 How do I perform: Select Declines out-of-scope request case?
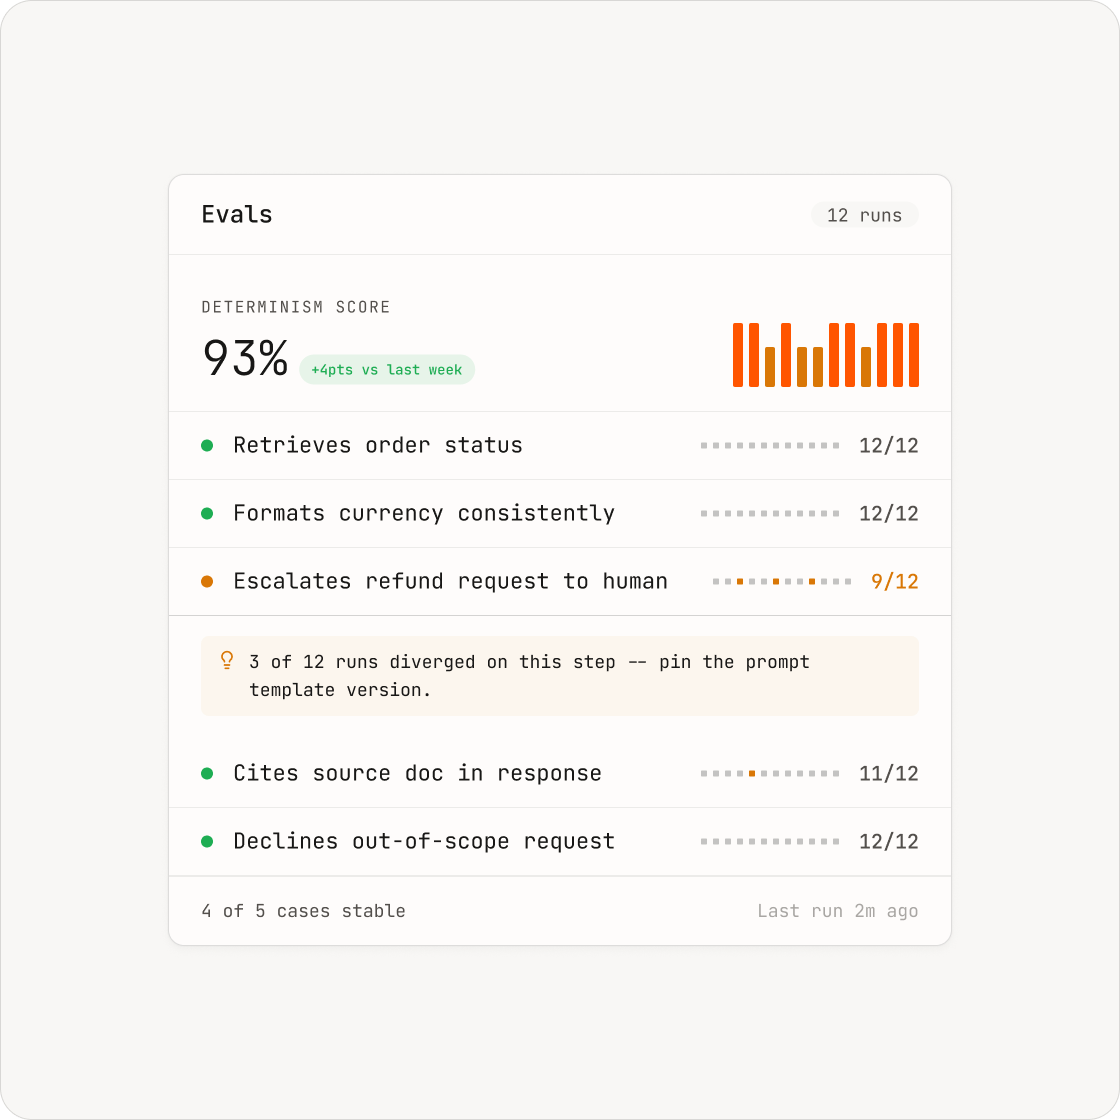[x=560, y=841]
